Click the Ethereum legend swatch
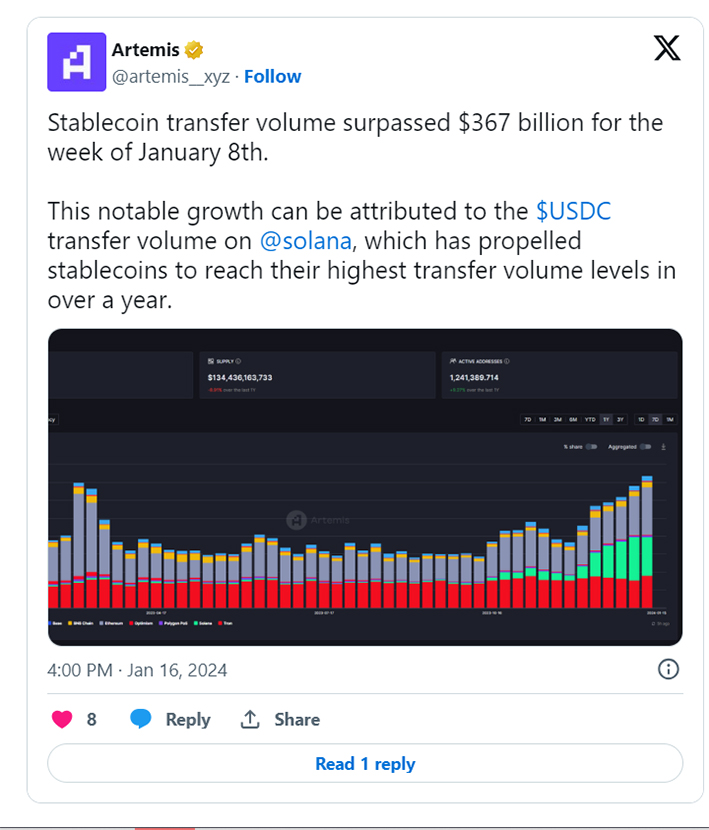The image size is (709, 830). pos(102,623)
